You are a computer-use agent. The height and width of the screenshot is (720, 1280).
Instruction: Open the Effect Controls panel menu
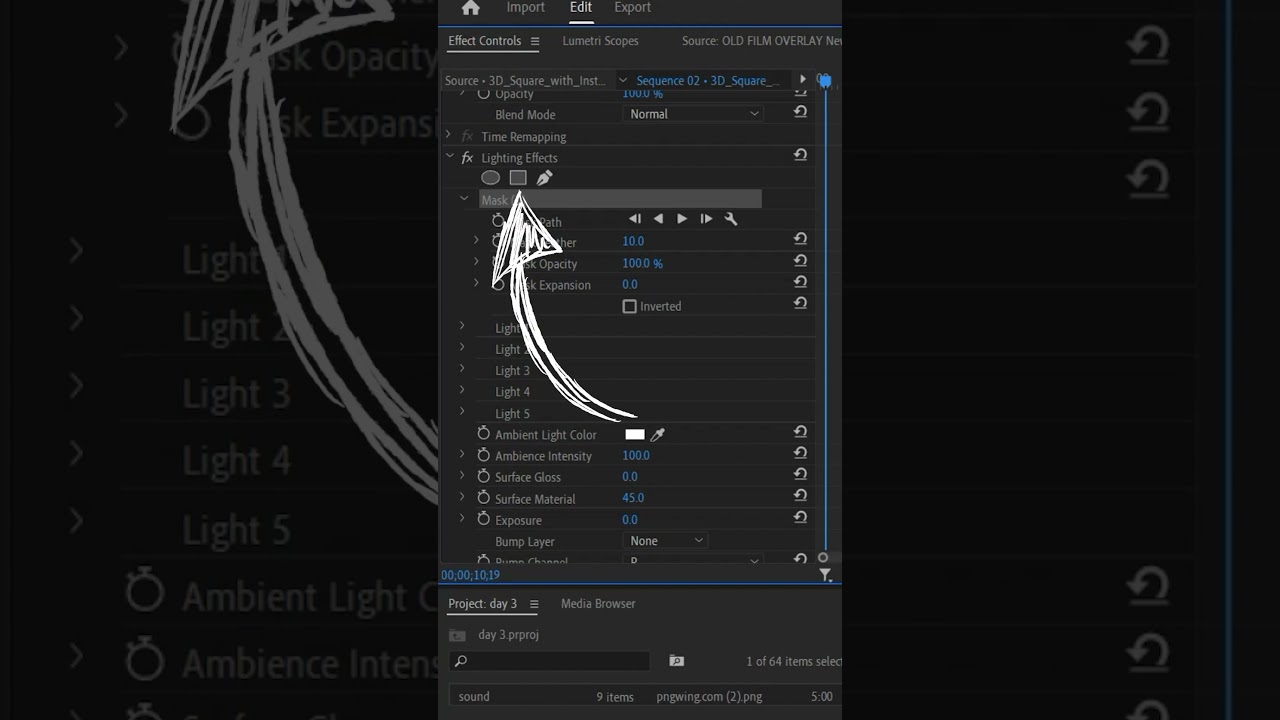coord(535,41)
